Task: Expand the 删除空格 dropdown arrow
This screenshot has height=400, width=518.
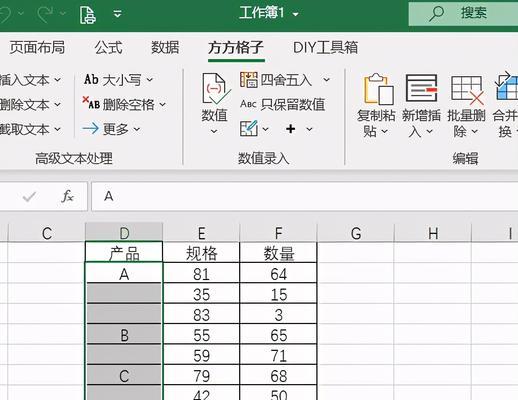Action: click(162, 105)
